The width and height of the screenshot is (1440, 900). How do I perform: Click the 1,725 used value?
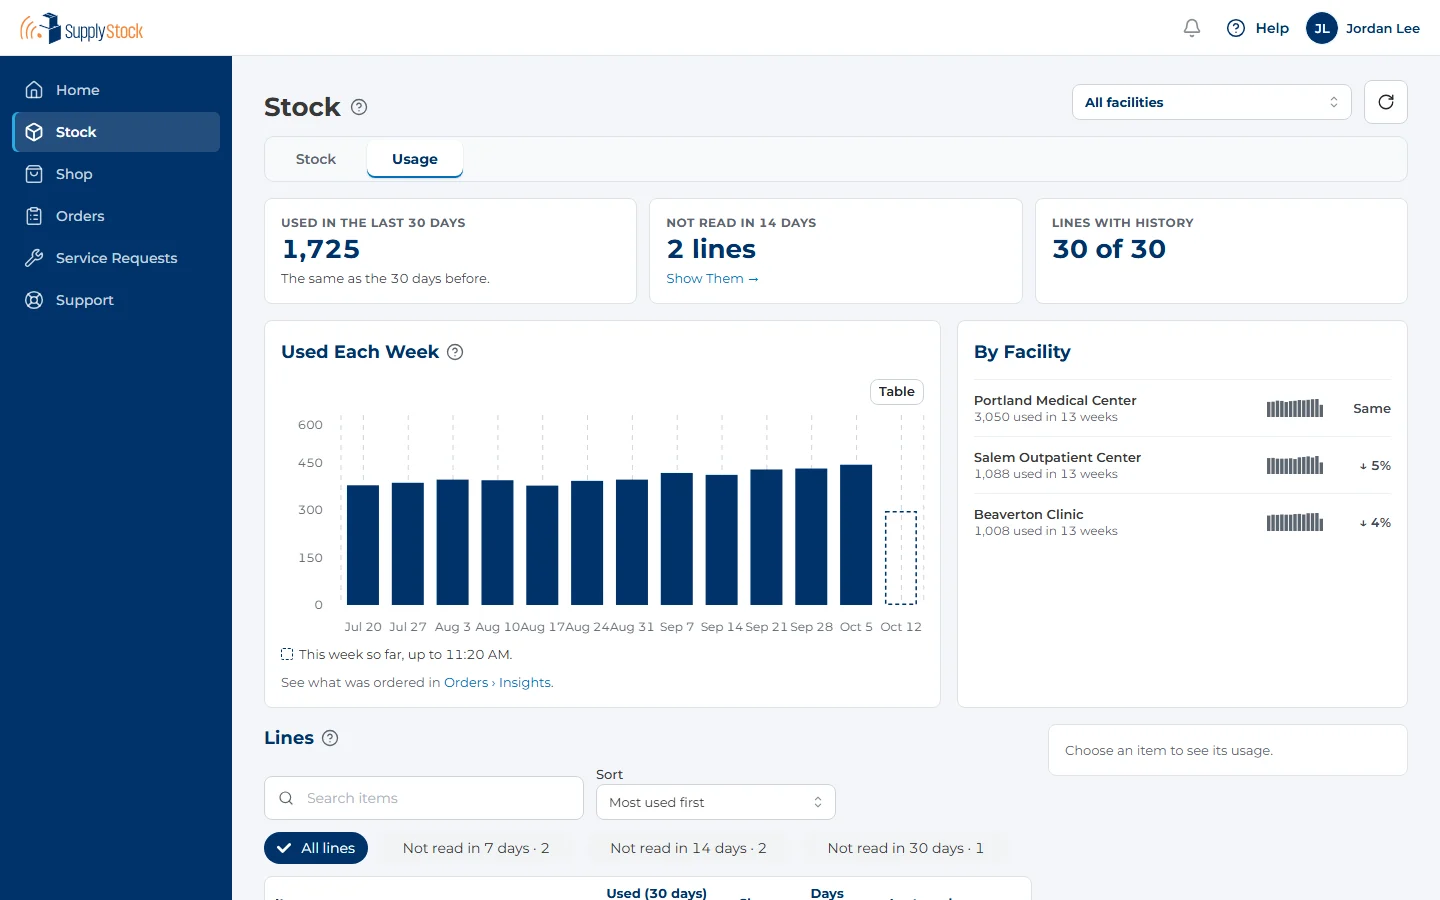tap(321, 249)
